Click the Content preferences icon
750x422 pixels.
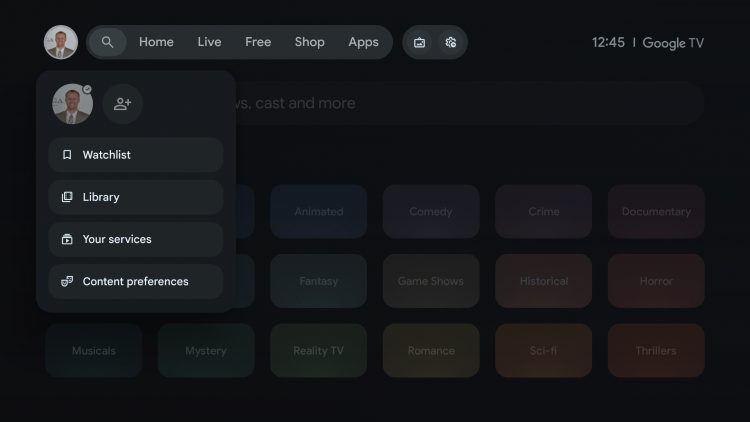click(67, 281)
